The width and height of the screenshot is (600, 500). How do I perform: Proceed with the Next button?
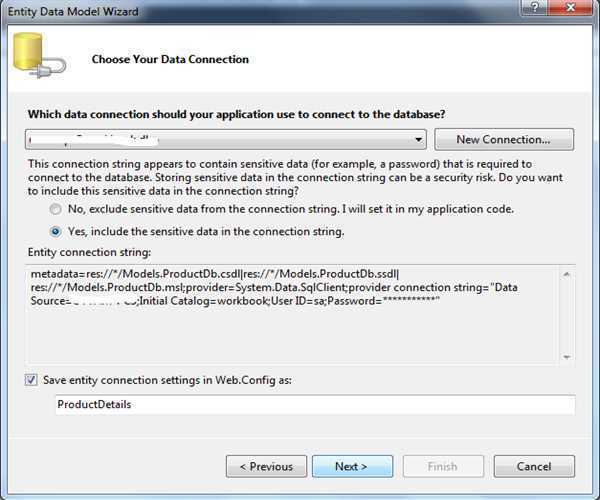pos(351,466)
